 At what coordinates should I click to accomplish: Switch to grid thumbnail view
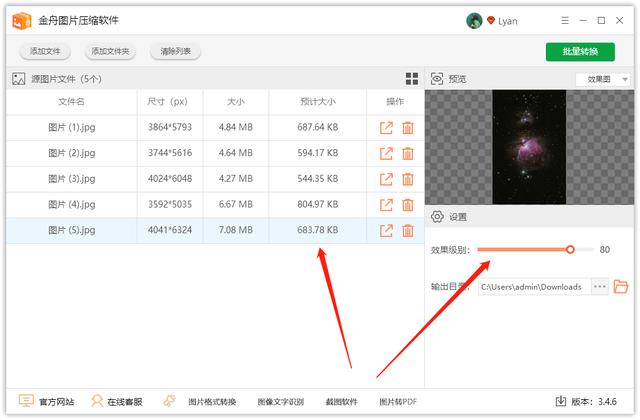tap(411, 79)
